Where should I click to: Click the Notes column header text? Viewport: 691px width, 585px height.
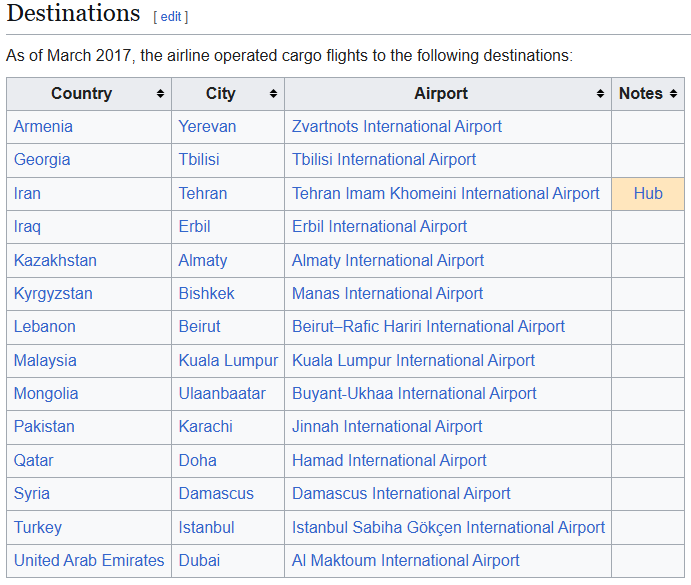(641, 93)
